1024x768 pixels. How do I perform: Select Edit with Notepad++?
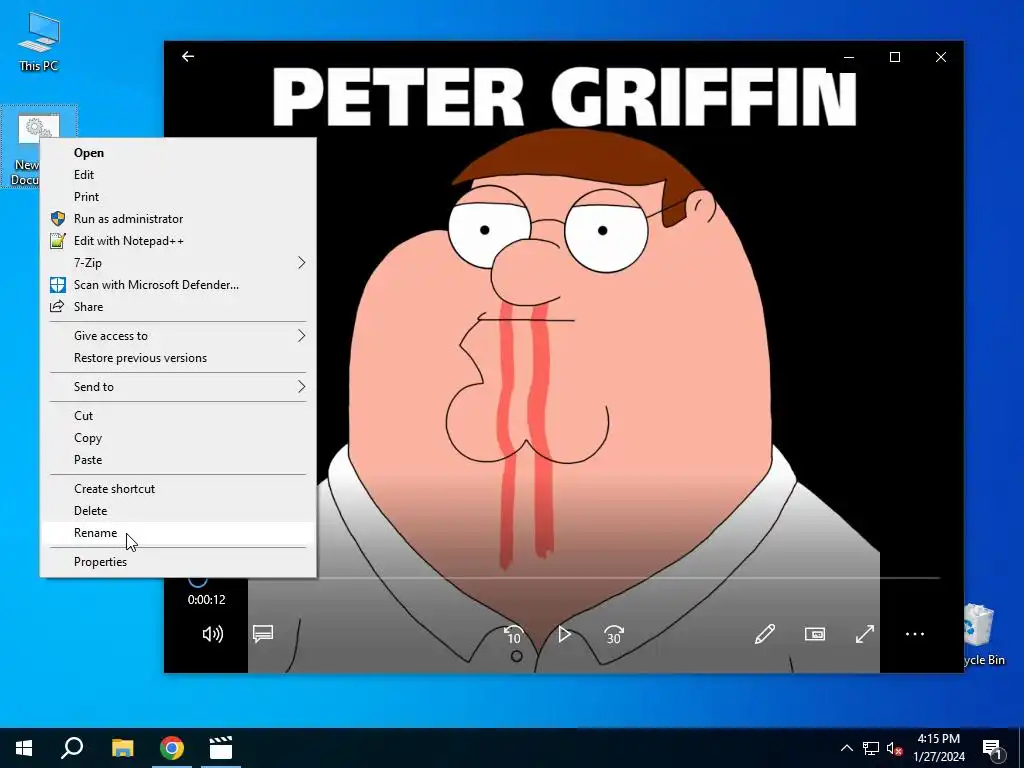pyautogui.click(x=178, y=241)
